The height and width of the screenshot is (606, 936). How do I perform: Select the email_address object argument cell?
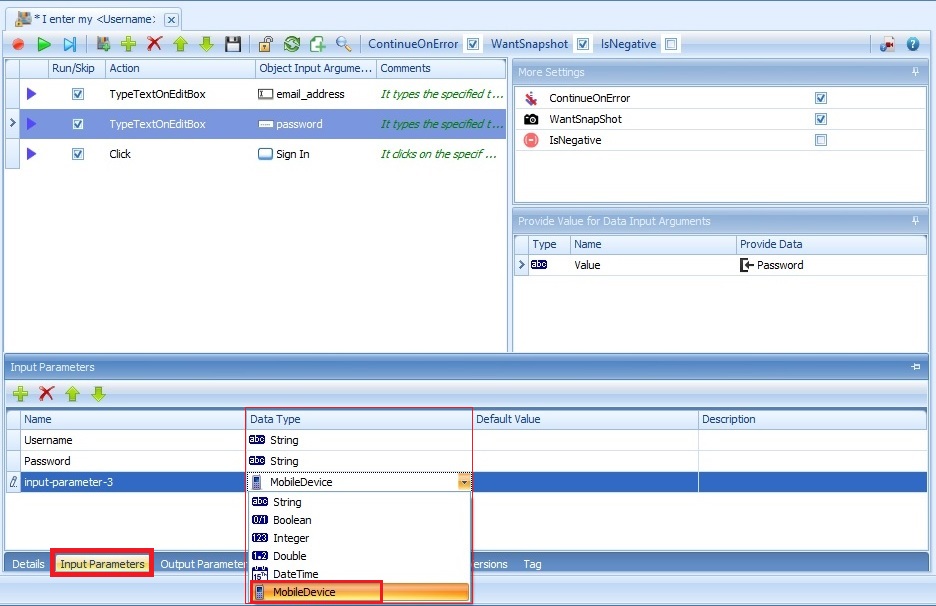[x=316, y=94]
